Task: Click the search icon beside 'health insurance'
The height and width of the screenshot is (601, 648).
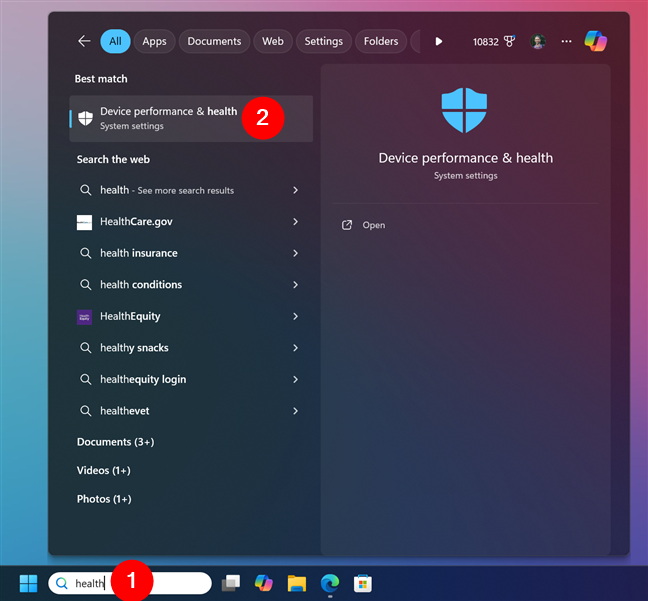Action: pos(86,253)
